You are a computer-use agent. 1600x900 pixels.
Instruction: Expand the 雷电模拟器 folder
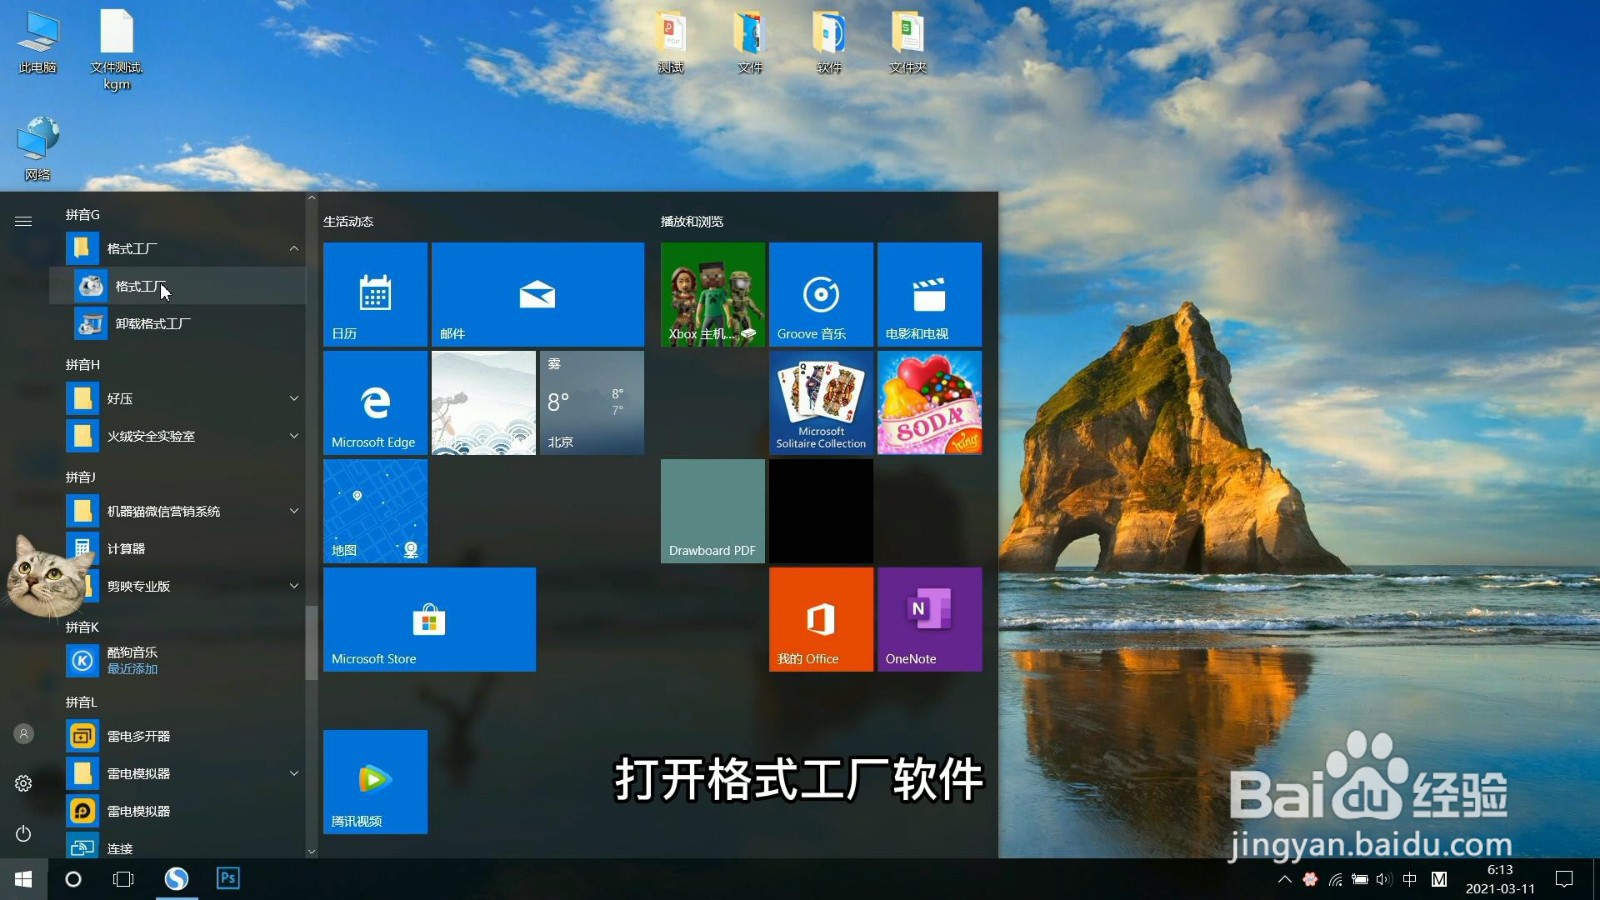(294, 773)
